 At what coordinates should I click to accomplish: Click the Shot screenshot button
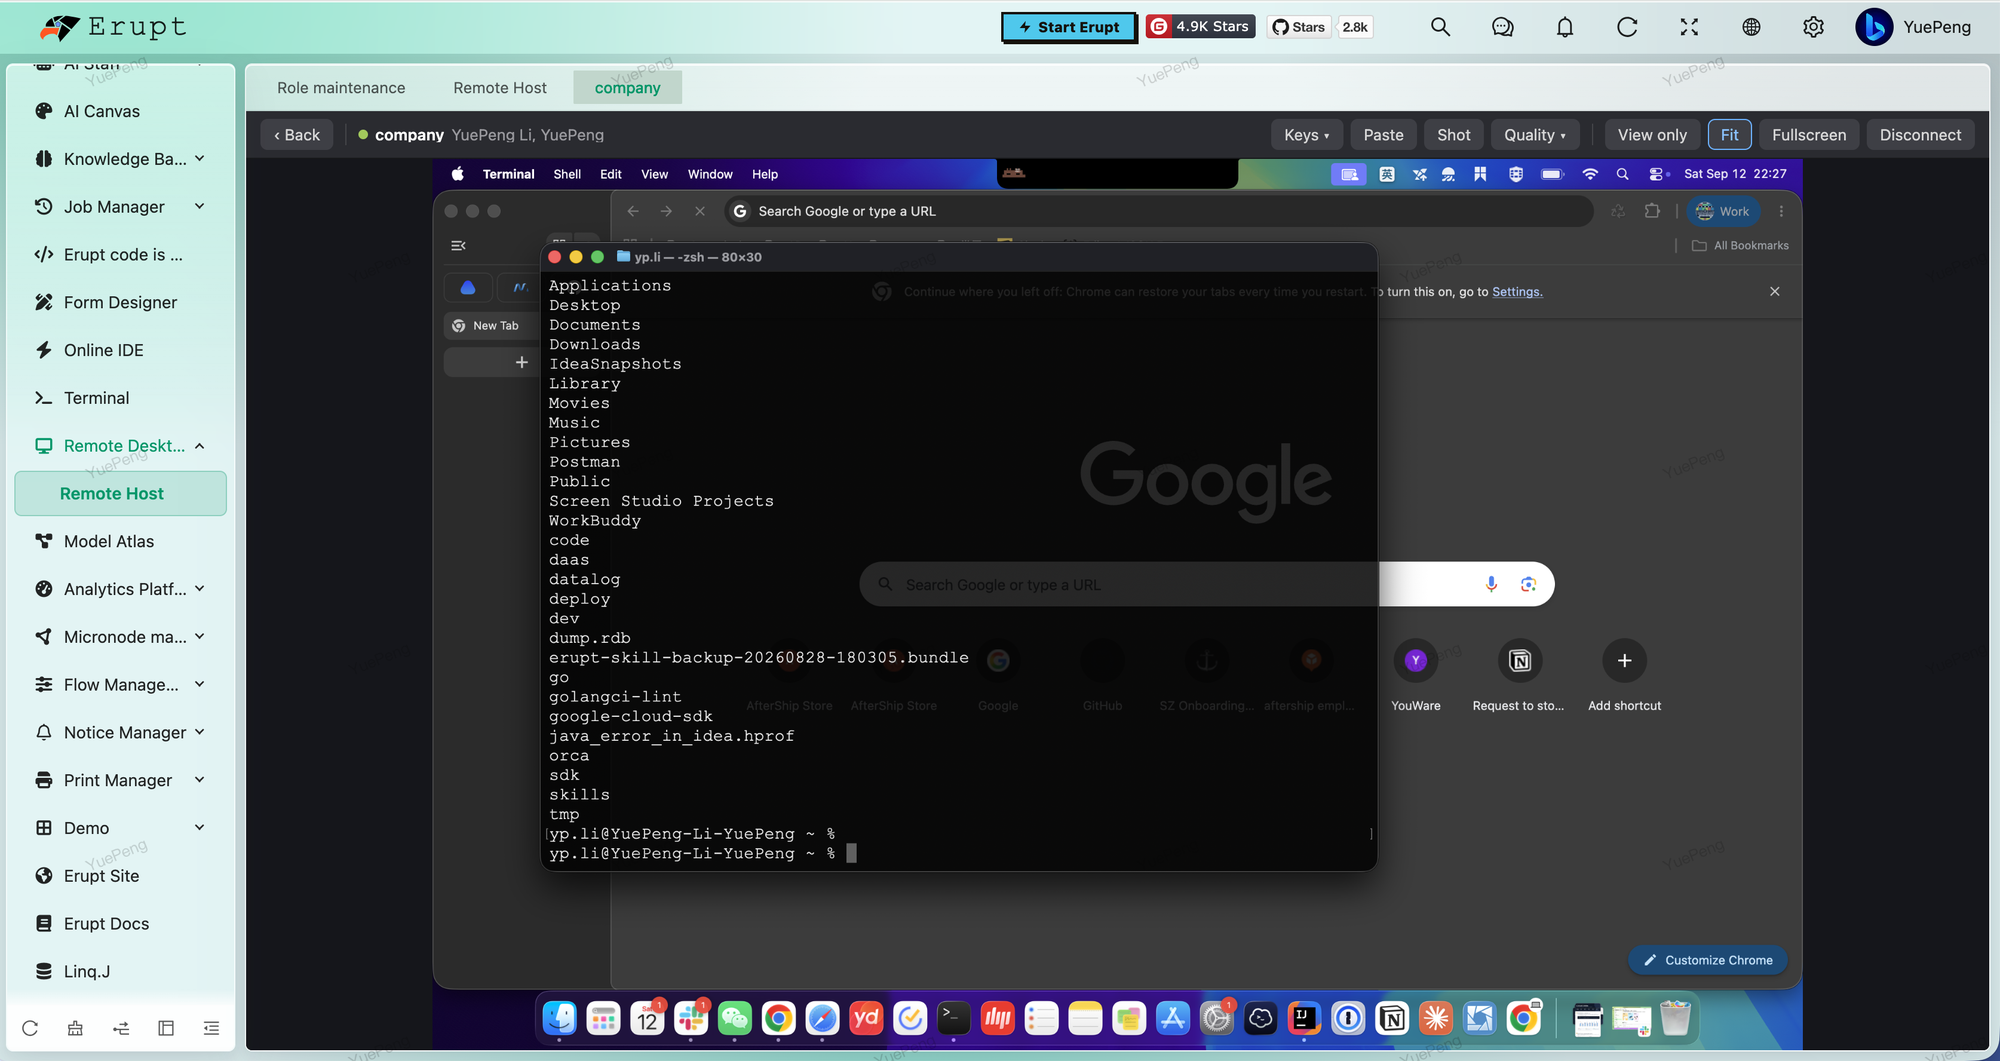tap(1453, 135)
